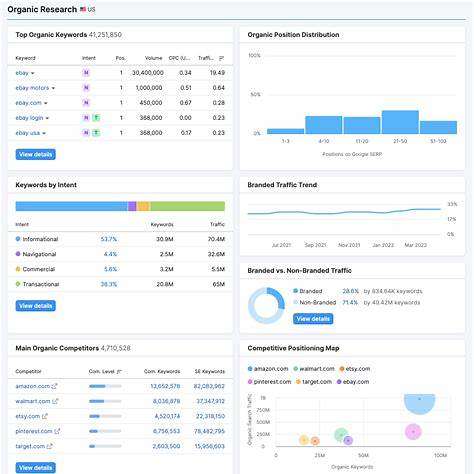Click the pink pinterest.com bubble on map
This screenshot has height=474, width=474.
(x=413, y=432)
